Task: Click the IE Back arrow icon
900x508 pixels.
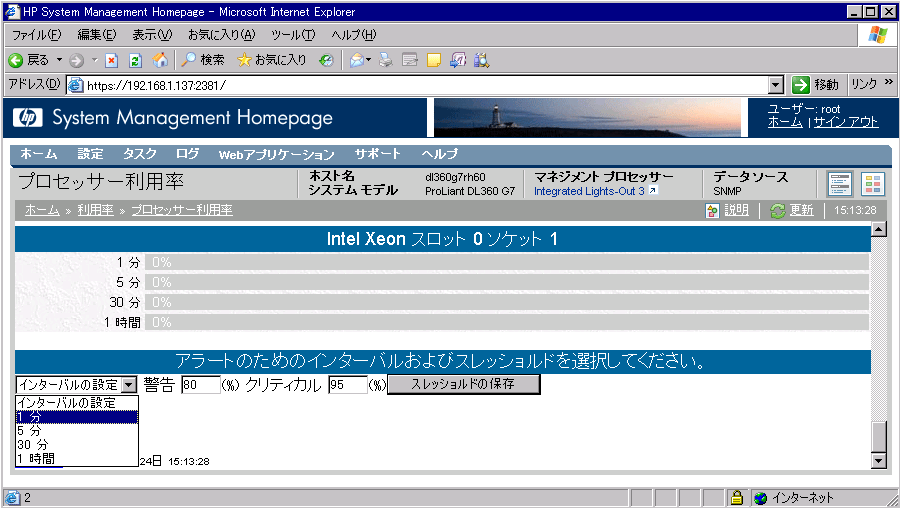Action: 16,60
